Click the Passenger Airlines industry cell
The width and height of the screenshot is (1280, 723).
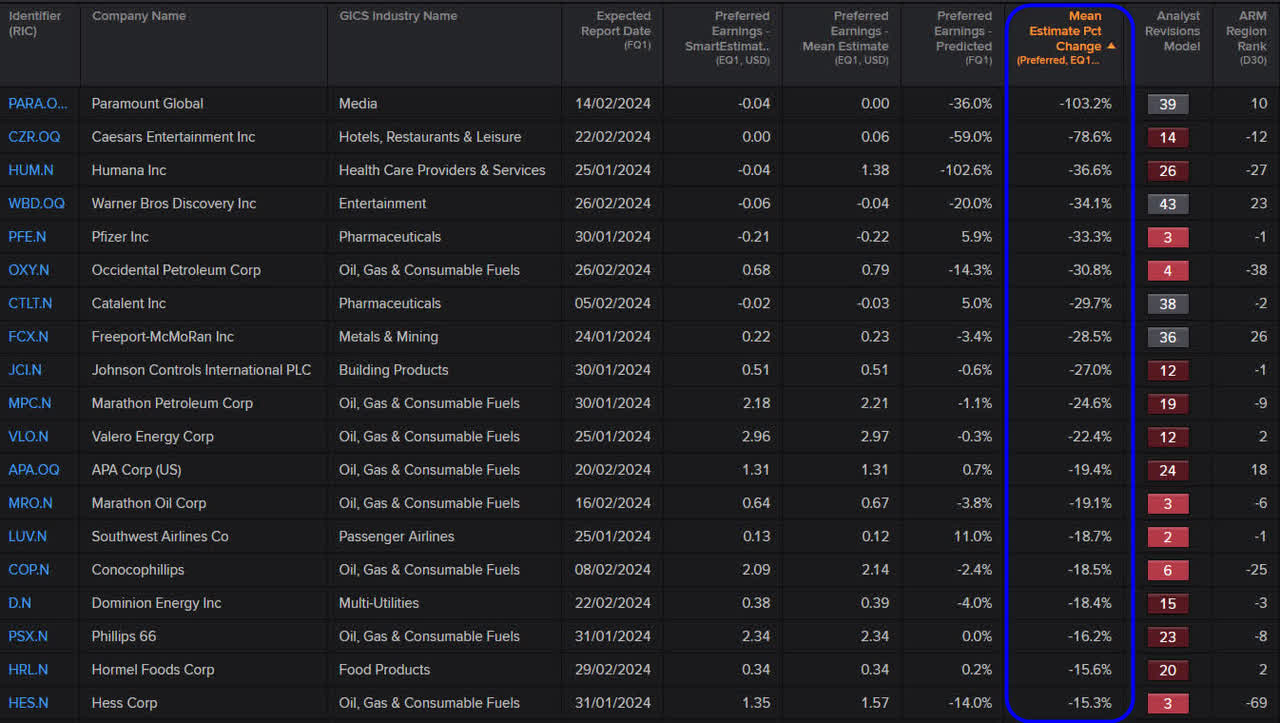396,537
